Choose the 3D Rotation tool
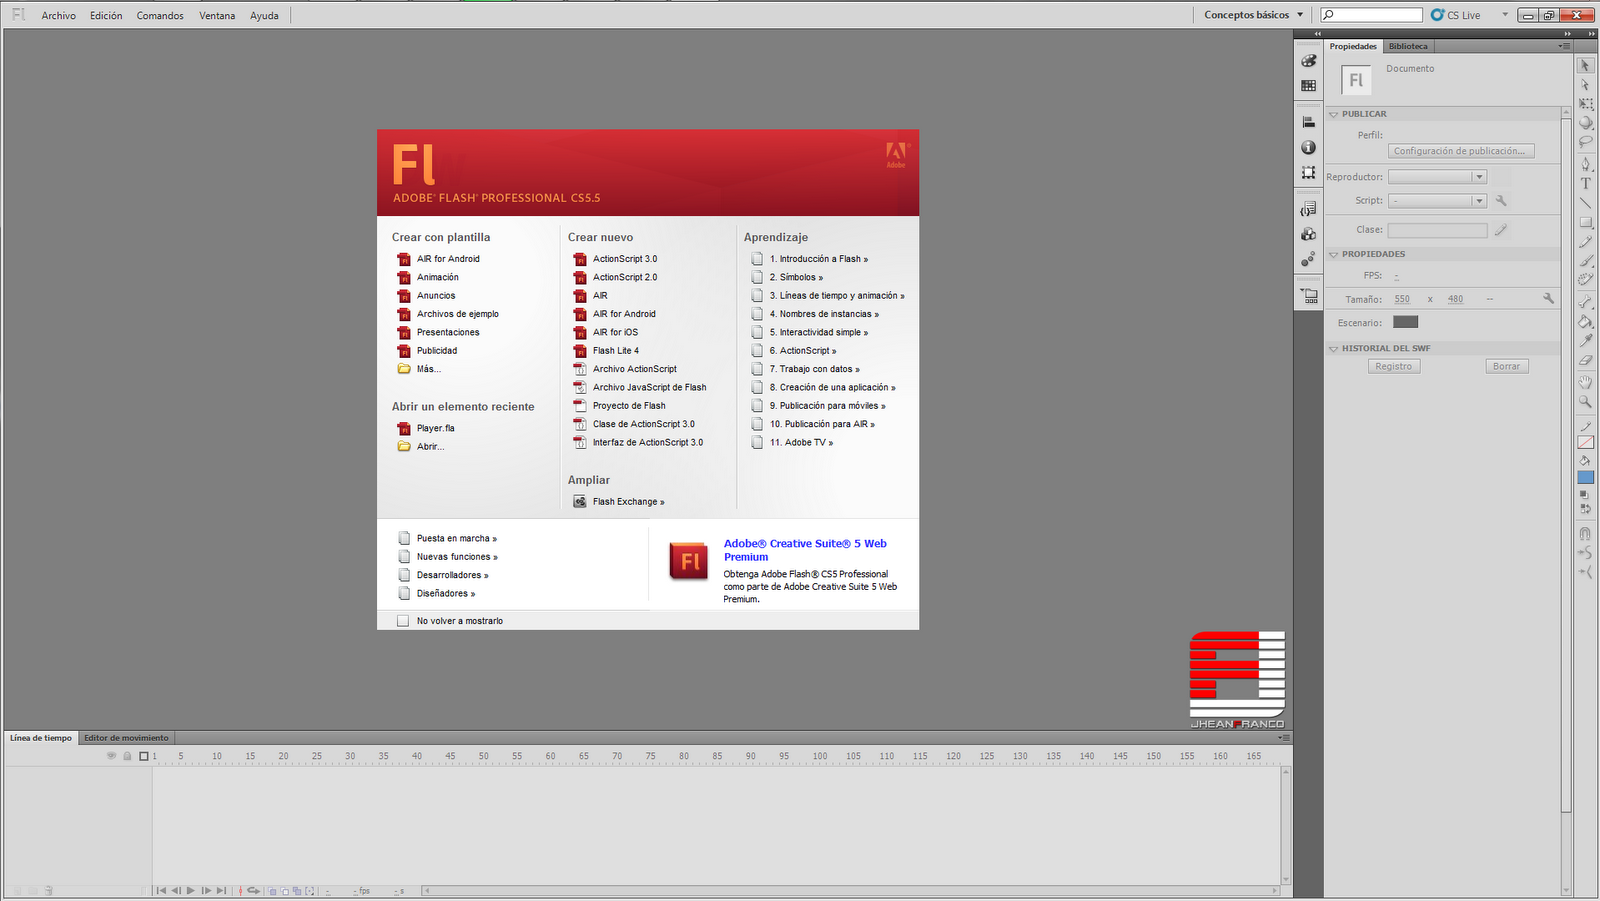1600x901 pixels. tap(1585, 123)
